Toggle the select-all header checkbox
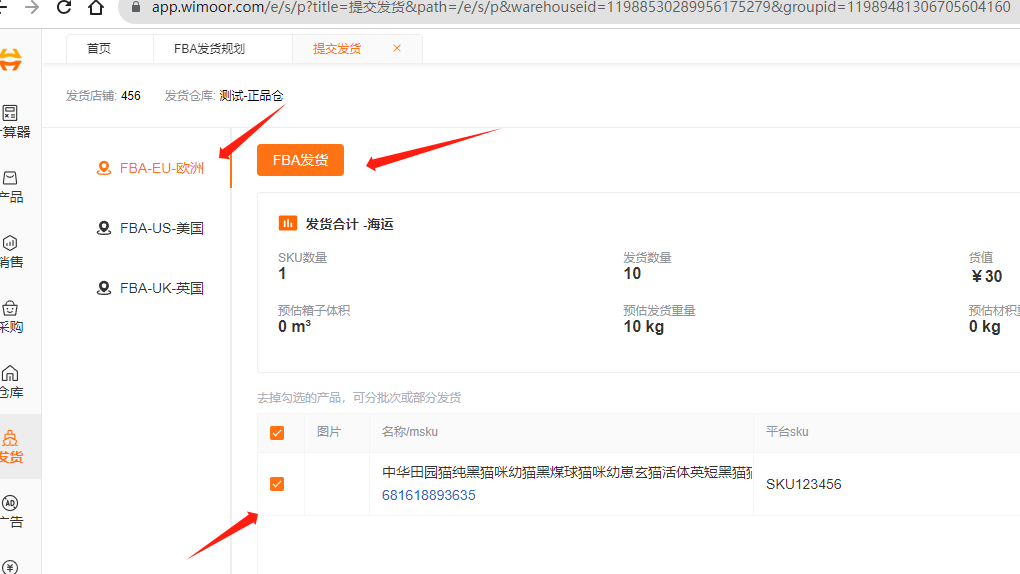This screenshot has width=1020, height=574. (x=277, y=433)
